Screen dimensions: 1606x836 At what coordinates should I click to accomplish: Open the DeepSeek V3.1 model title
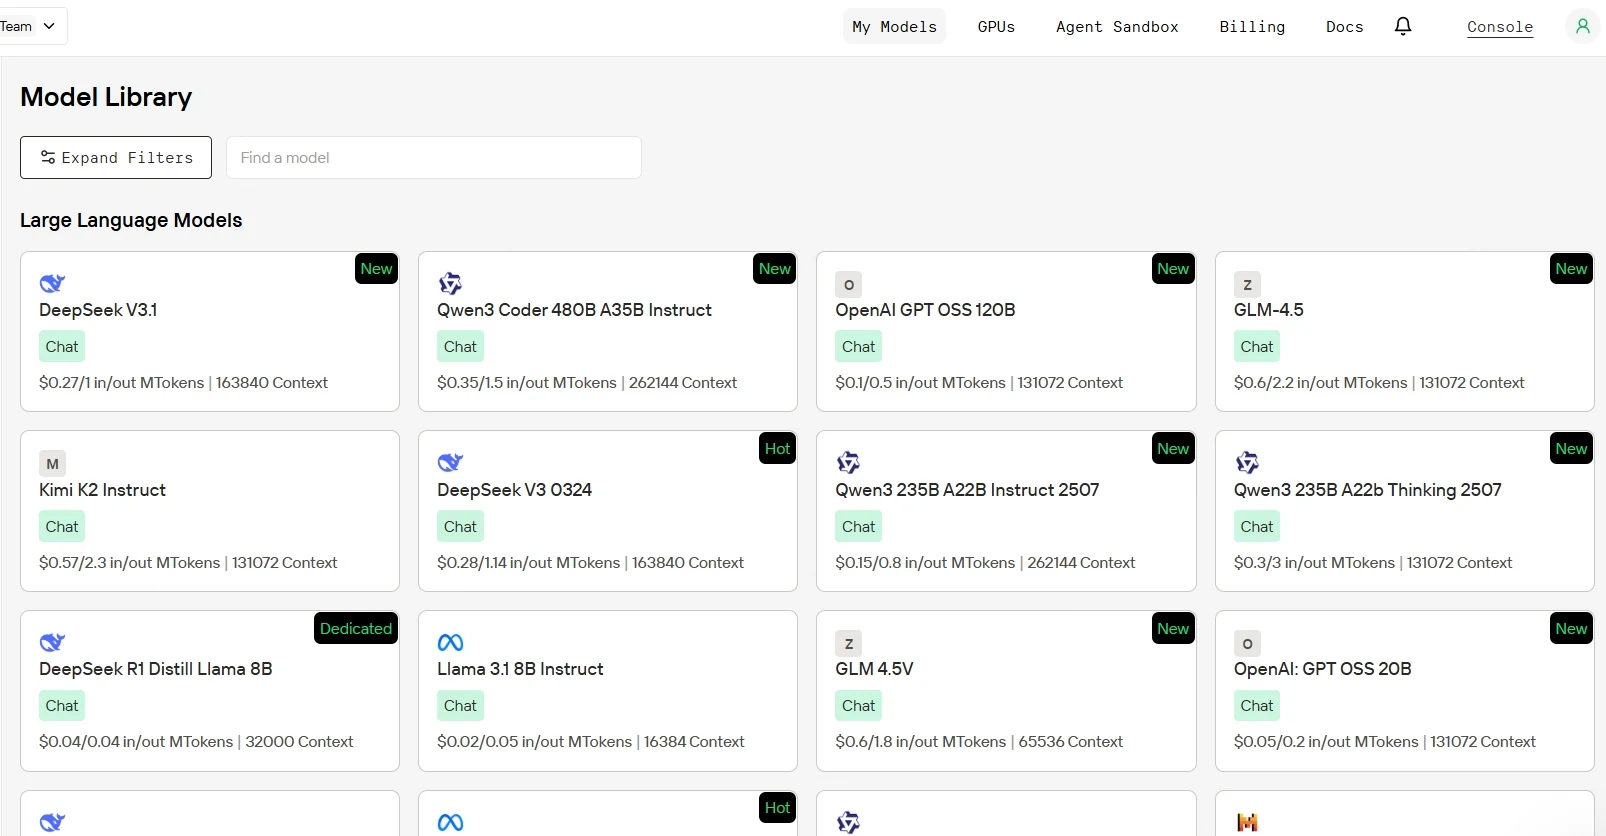[98, 310]
